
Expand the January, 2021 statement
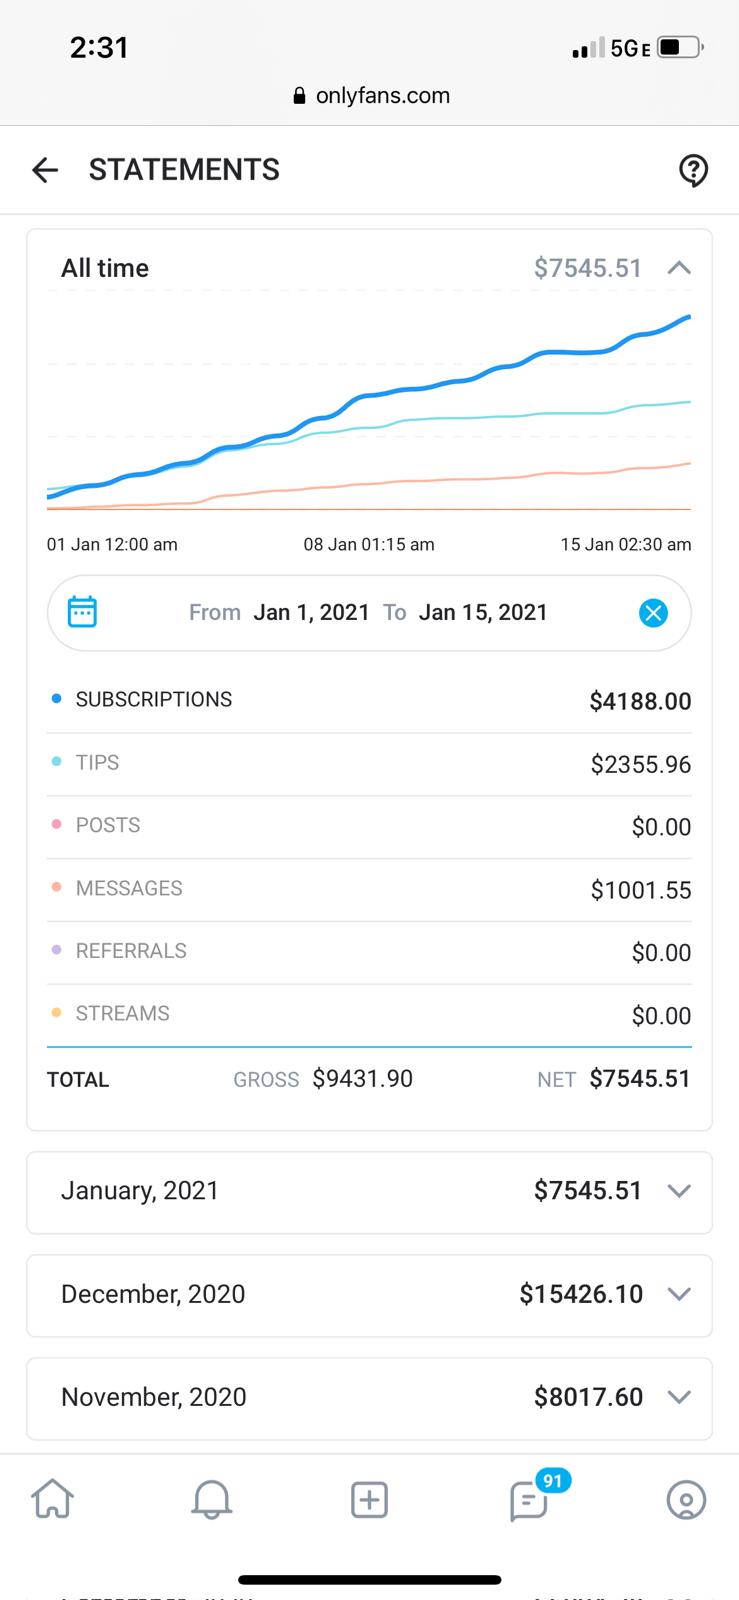(x=679, y=1191)
